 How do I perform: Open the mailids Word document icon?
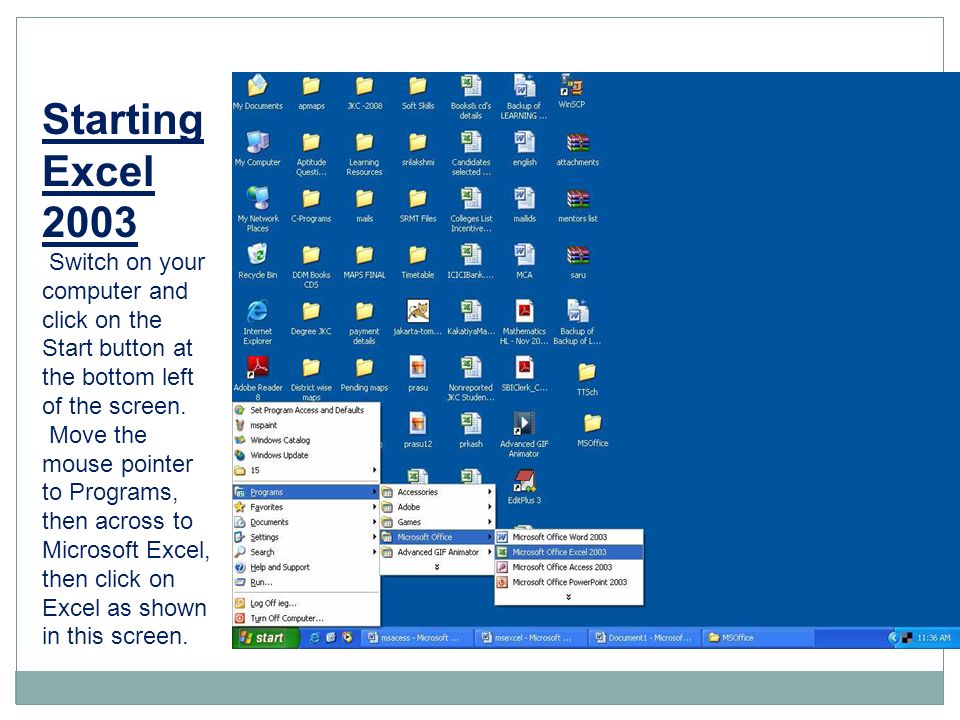(524, 204)
